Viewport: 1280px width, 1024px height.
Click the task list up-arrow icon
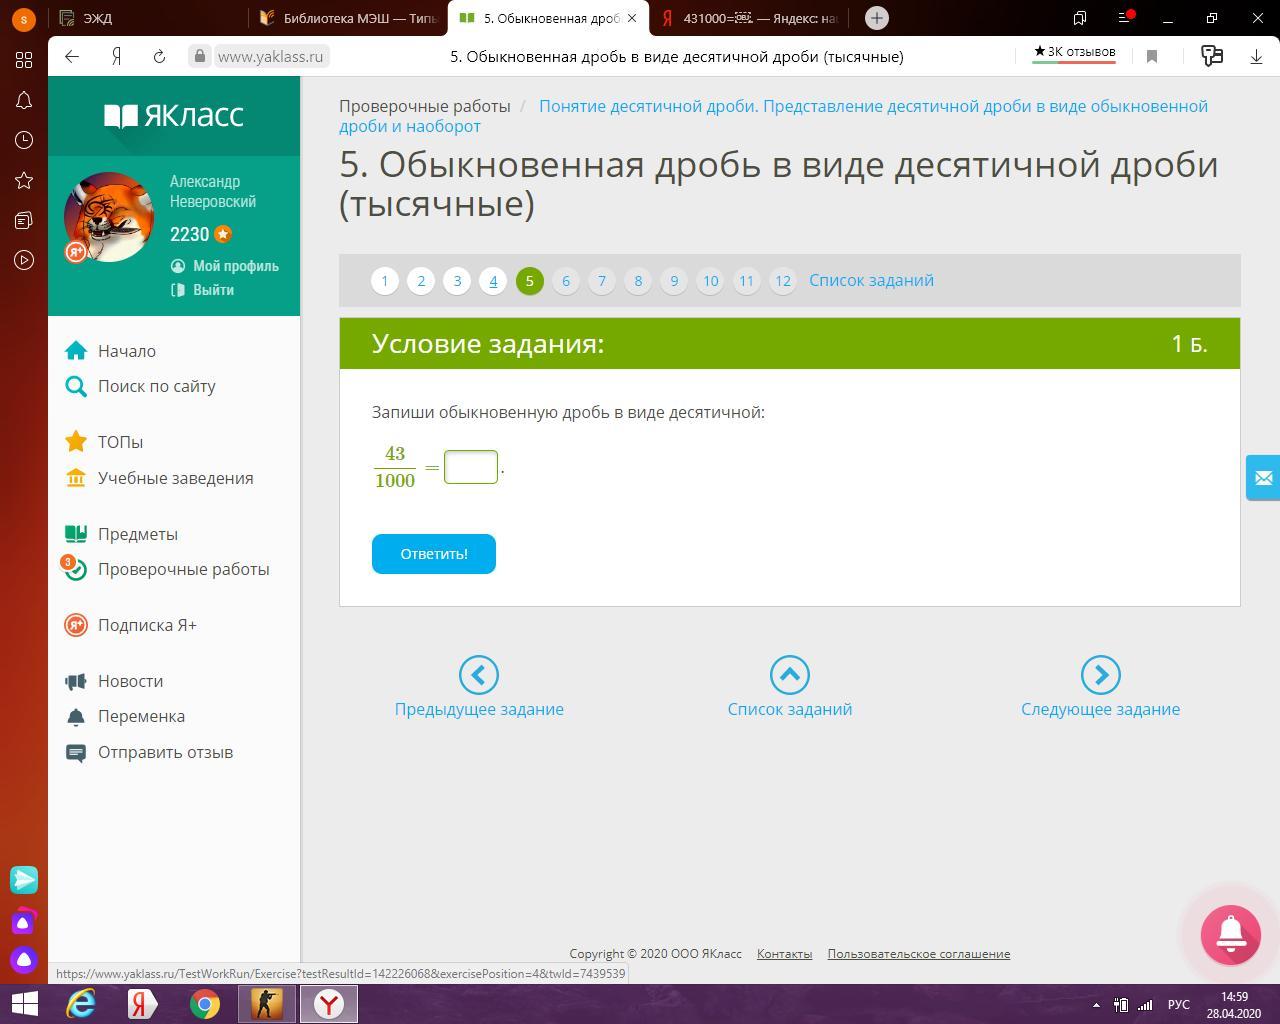[x=789, y=675]
